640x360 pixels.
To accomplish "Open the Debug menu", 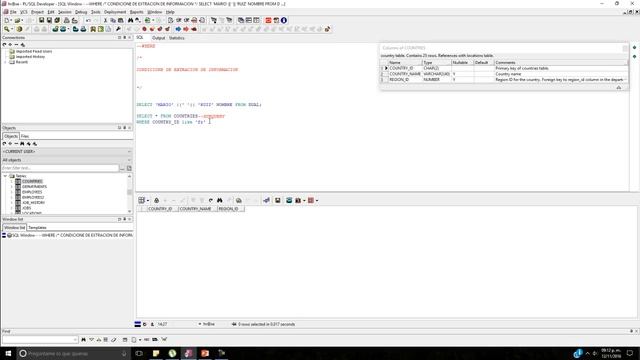I will coord(81,12).
